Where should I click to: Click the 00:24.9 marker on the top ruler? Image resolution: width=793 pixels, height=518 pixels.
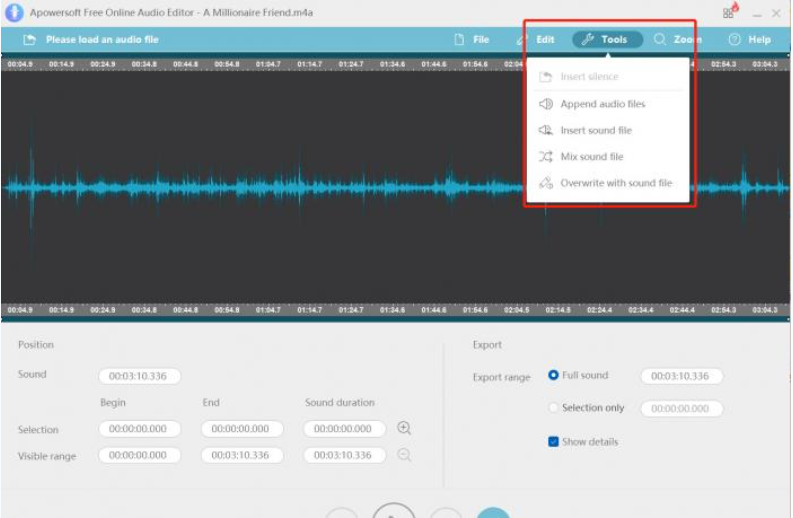tap(103, 64)
